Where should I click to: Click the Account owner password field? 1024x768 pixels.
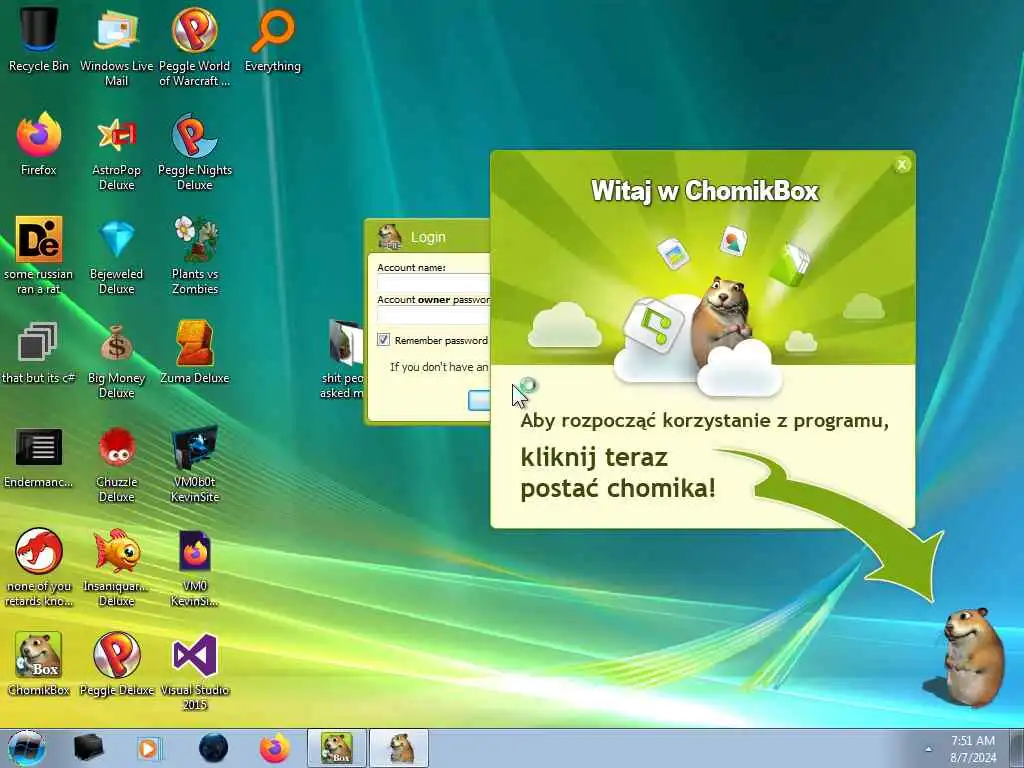(x=433, y=316)
